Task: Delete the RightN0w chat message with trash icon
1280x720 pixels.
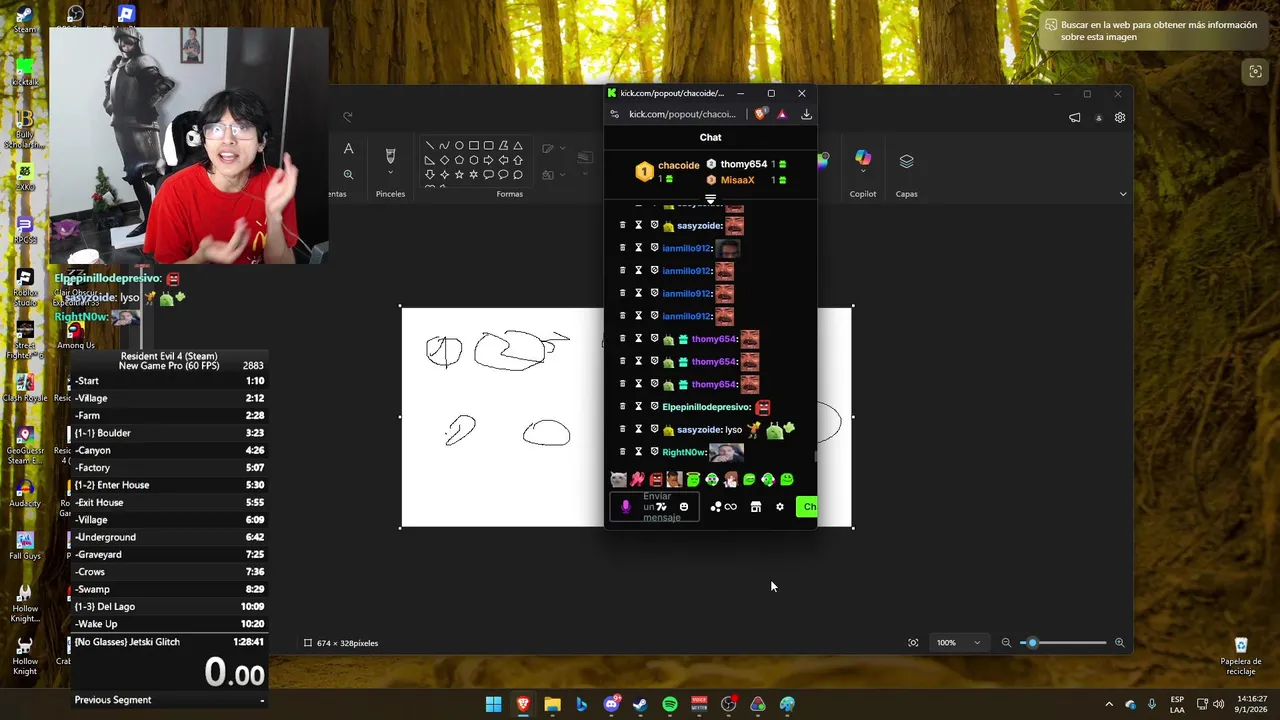Action: coord(622,452)
